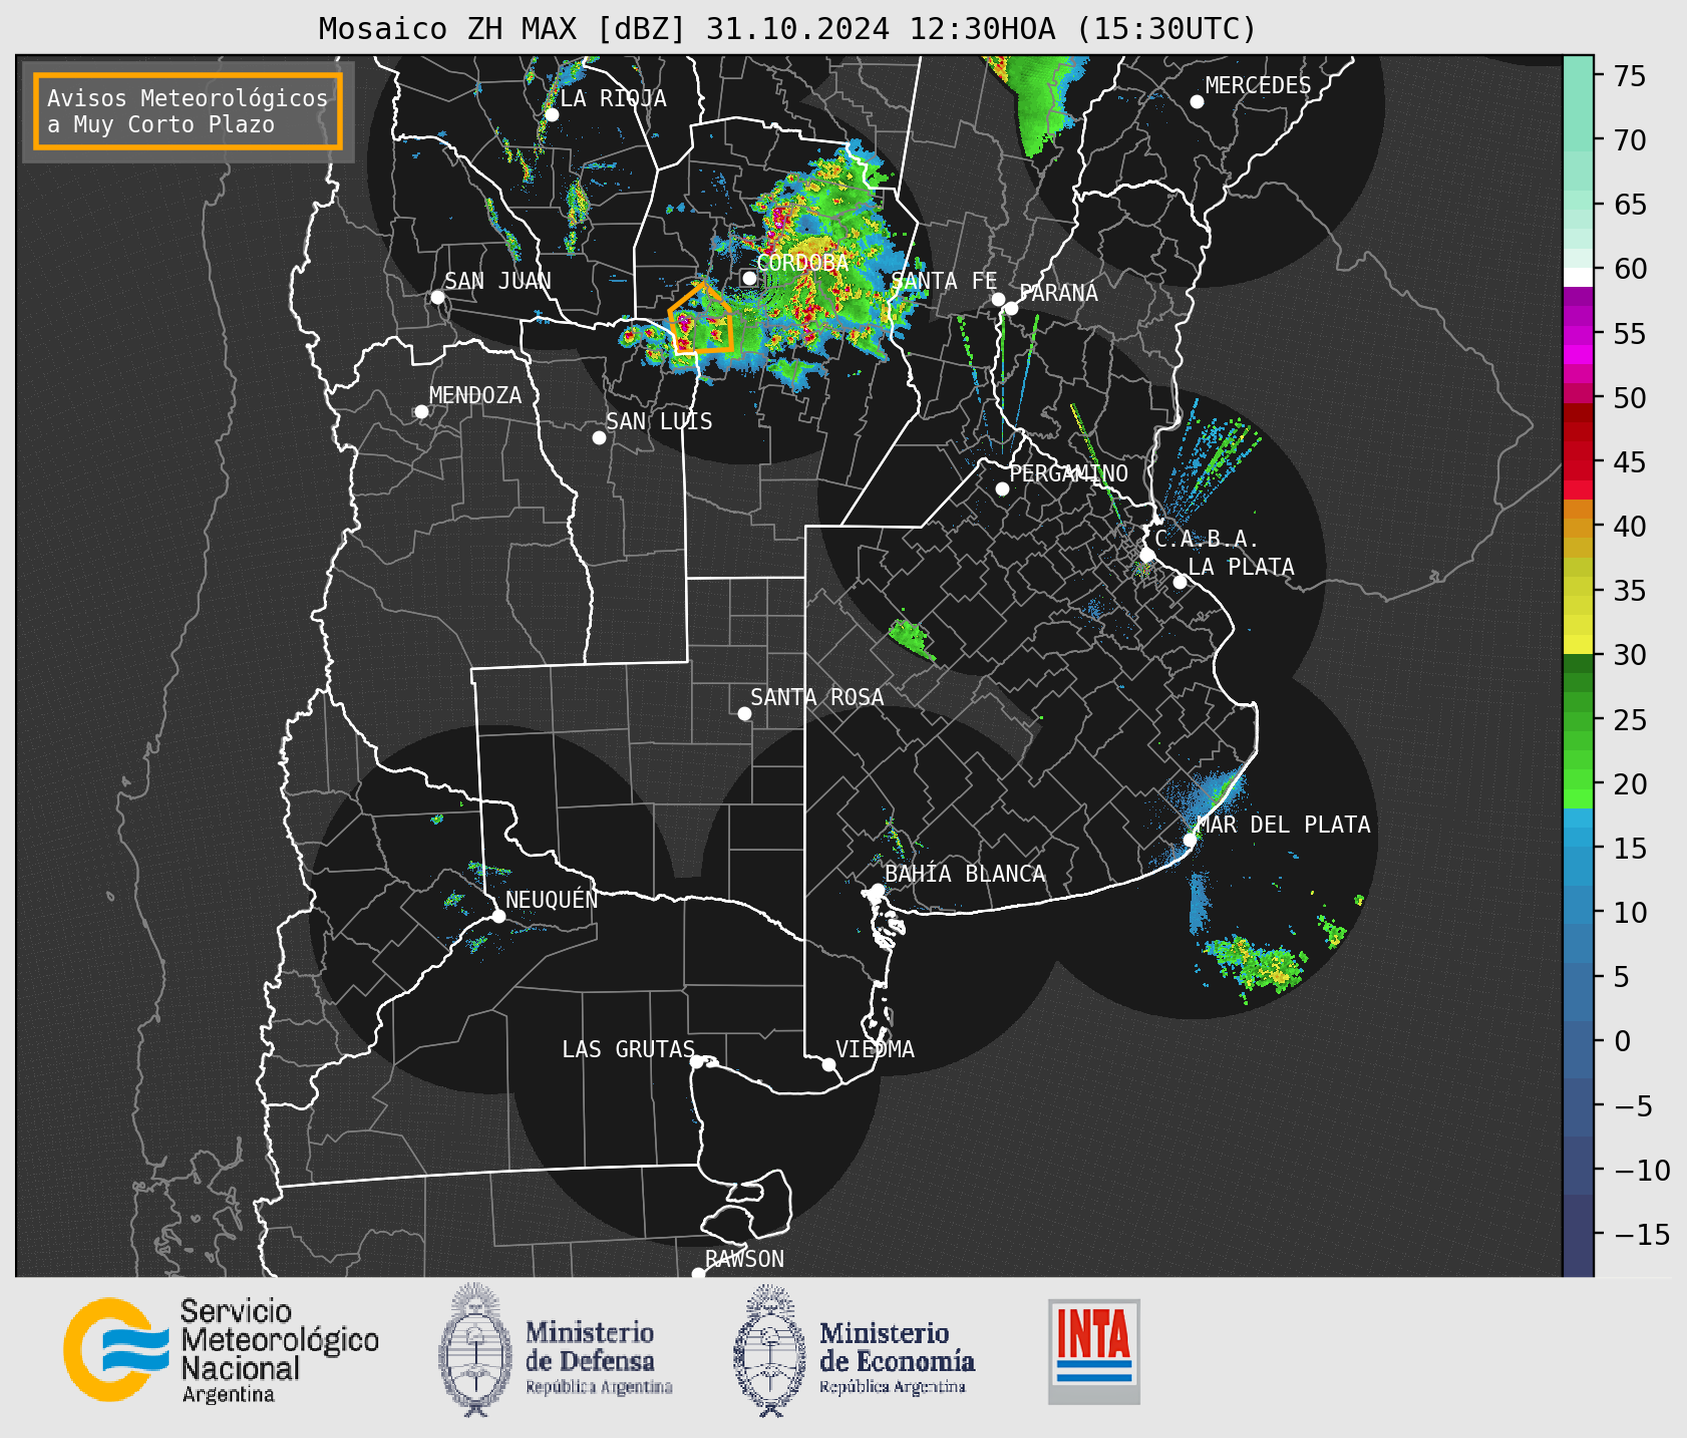Click the Paraná city marker dot

click(1011, 308)
